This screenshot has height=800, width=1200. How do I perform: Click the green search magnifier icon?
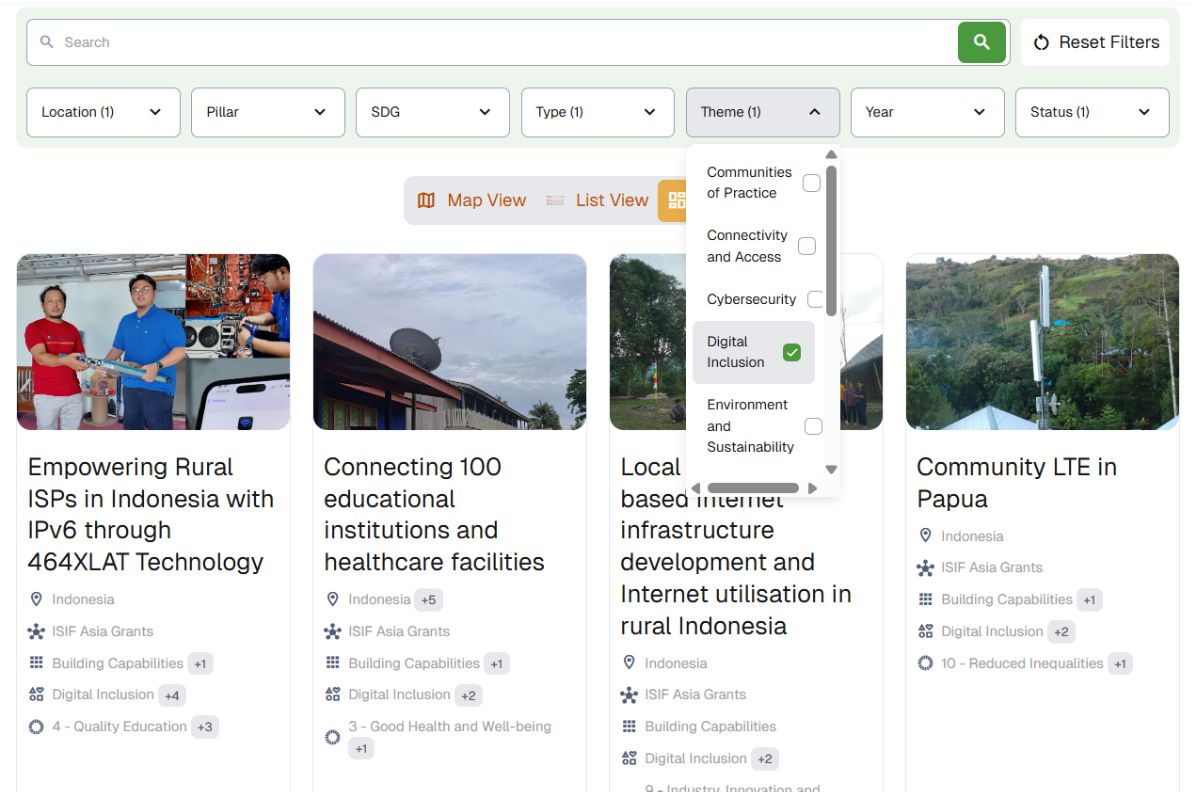(981, 42)
